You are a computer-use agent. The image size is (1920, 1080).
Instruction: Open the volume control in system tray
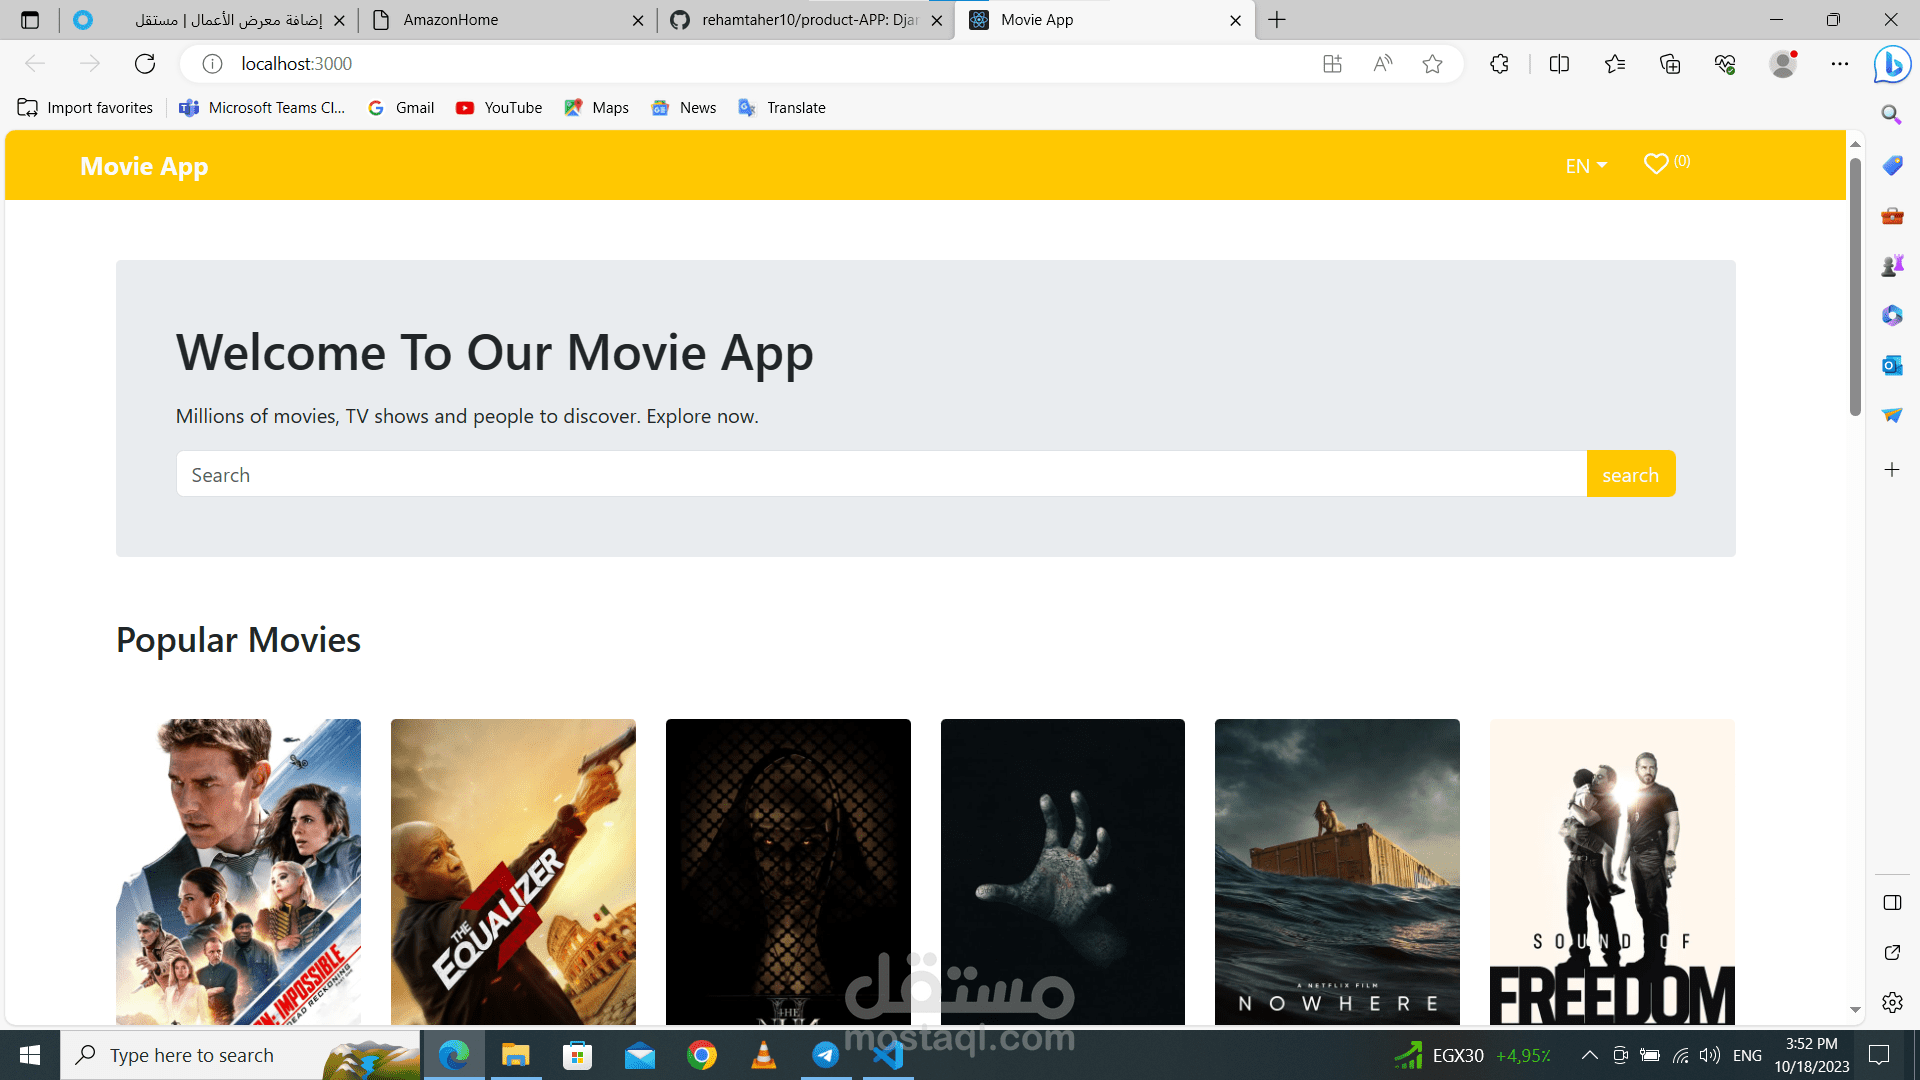point(1710,1055)
